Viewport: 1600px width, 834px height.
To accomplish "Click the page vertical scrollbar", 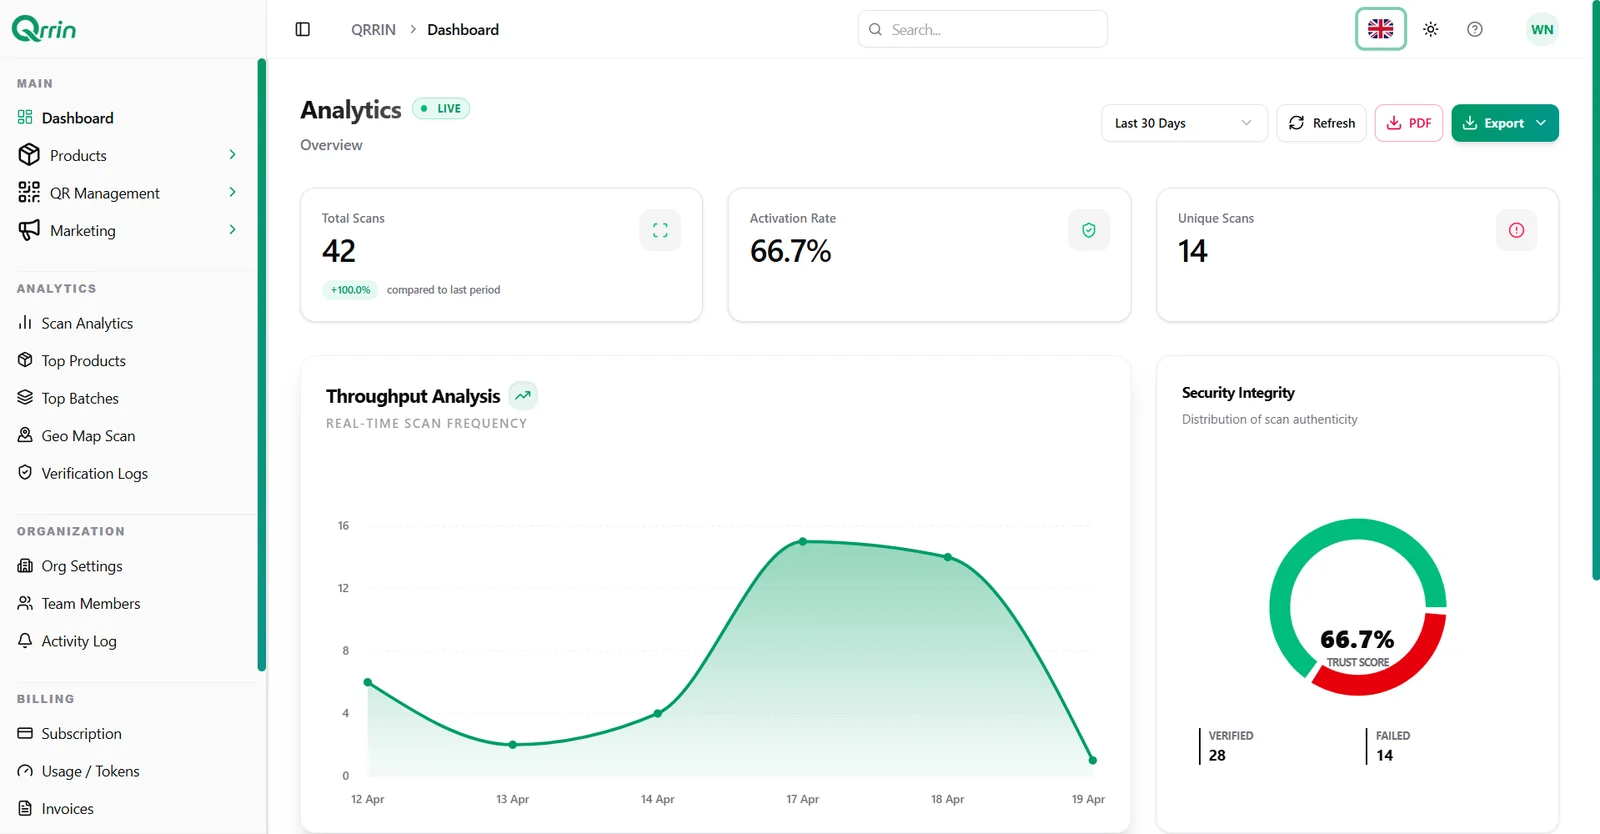I will 1595,290.
